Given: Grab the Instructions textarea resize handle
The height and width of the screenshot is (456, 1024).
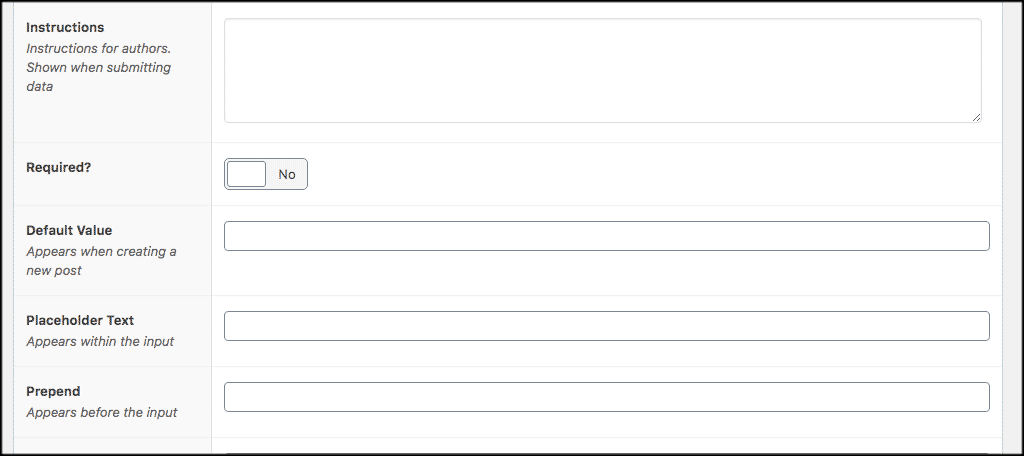Looking at the screenshot, I should tap(976, 117).
